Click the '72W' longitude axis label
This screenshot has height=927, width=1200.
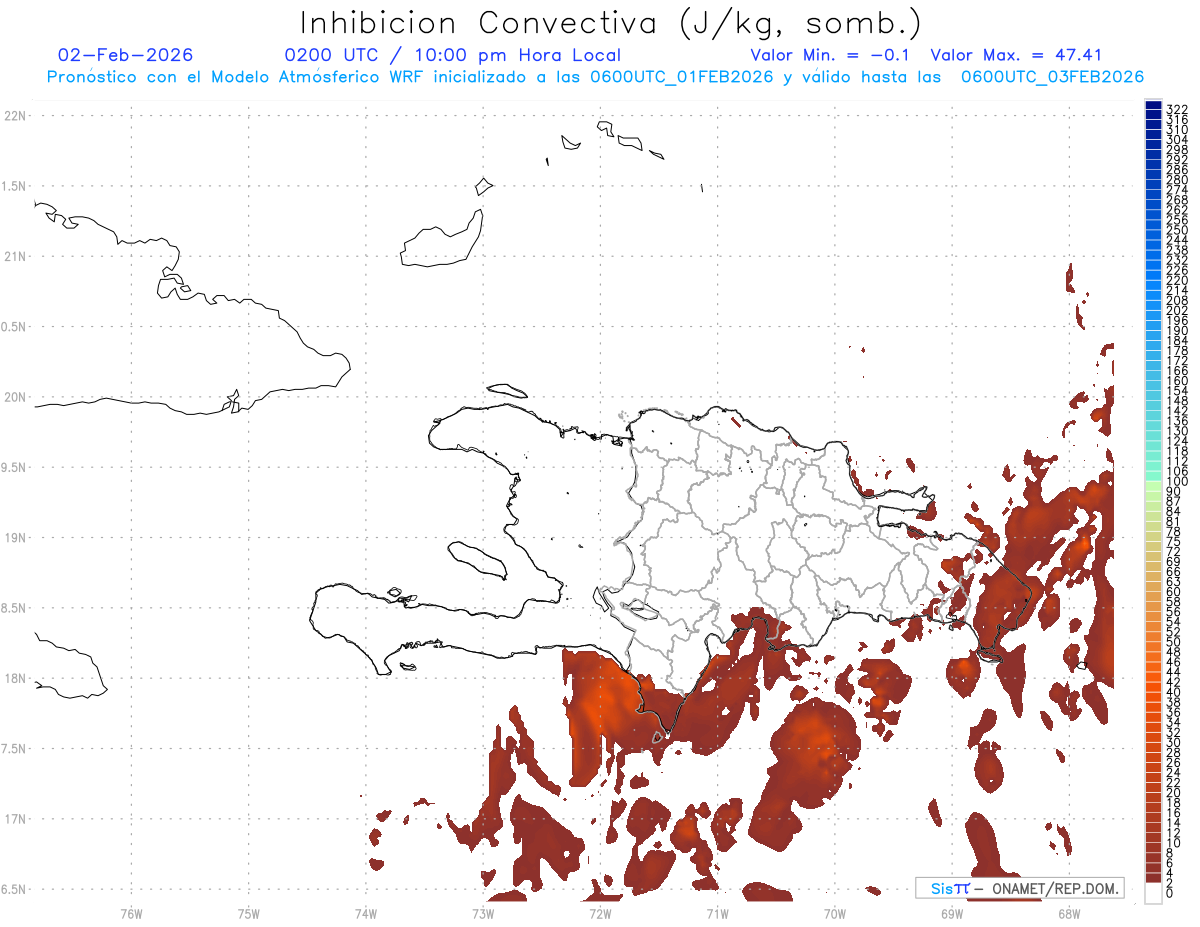[600, 912]
